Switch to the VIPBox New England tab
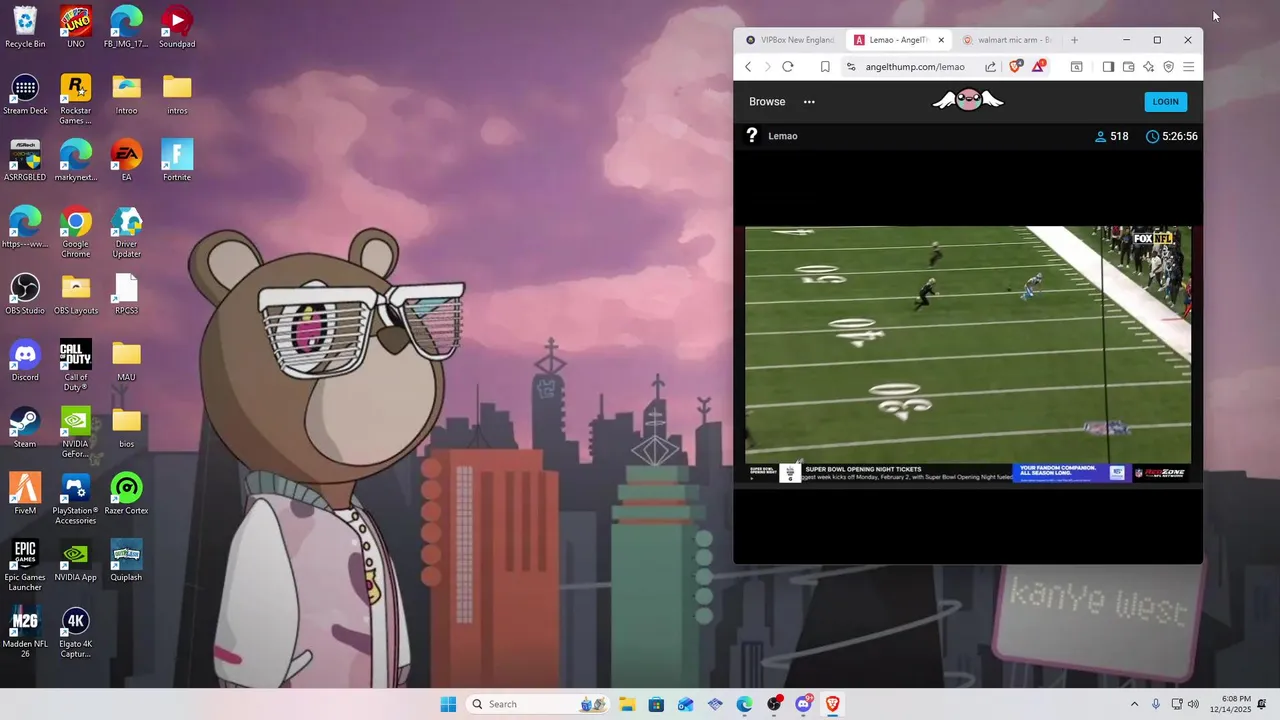Viewport: 1280px width, 720px height. point(789,40)
